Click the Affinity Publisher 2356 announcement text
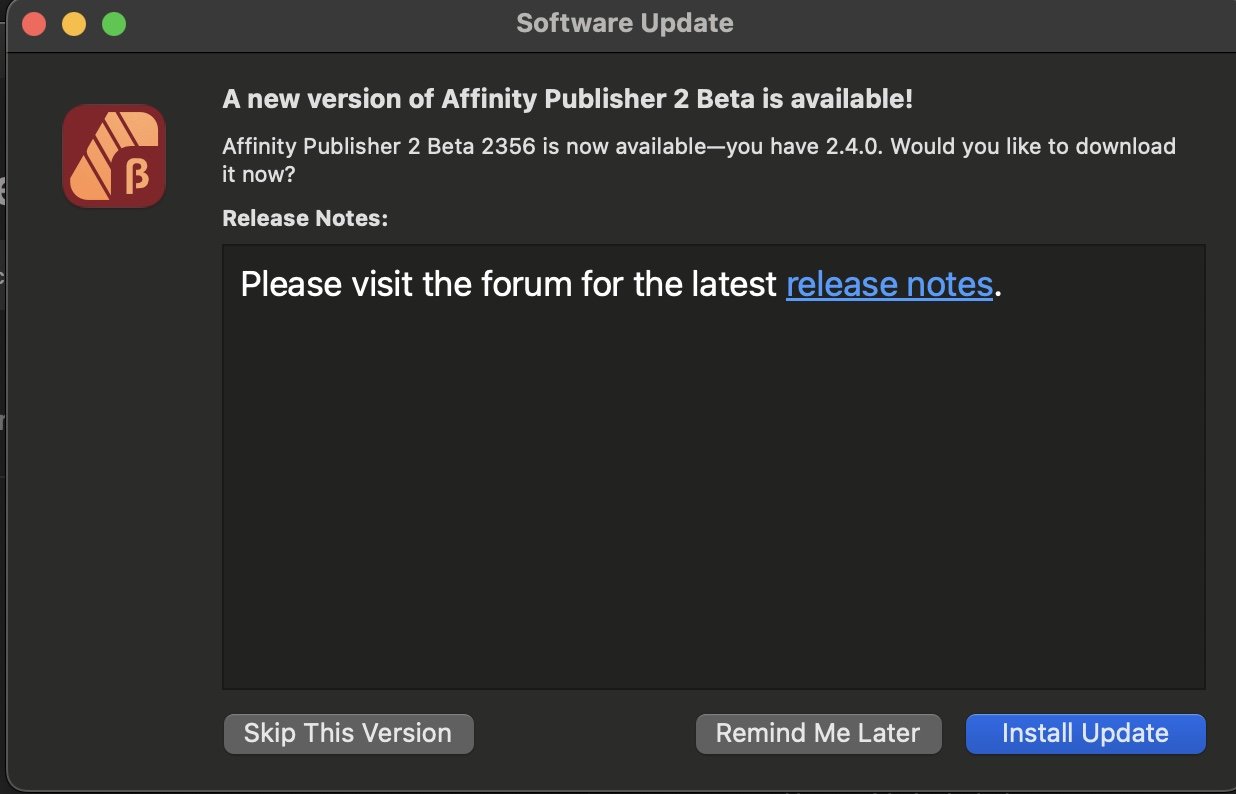This screenshot has width=1236, height=794. 698,146
